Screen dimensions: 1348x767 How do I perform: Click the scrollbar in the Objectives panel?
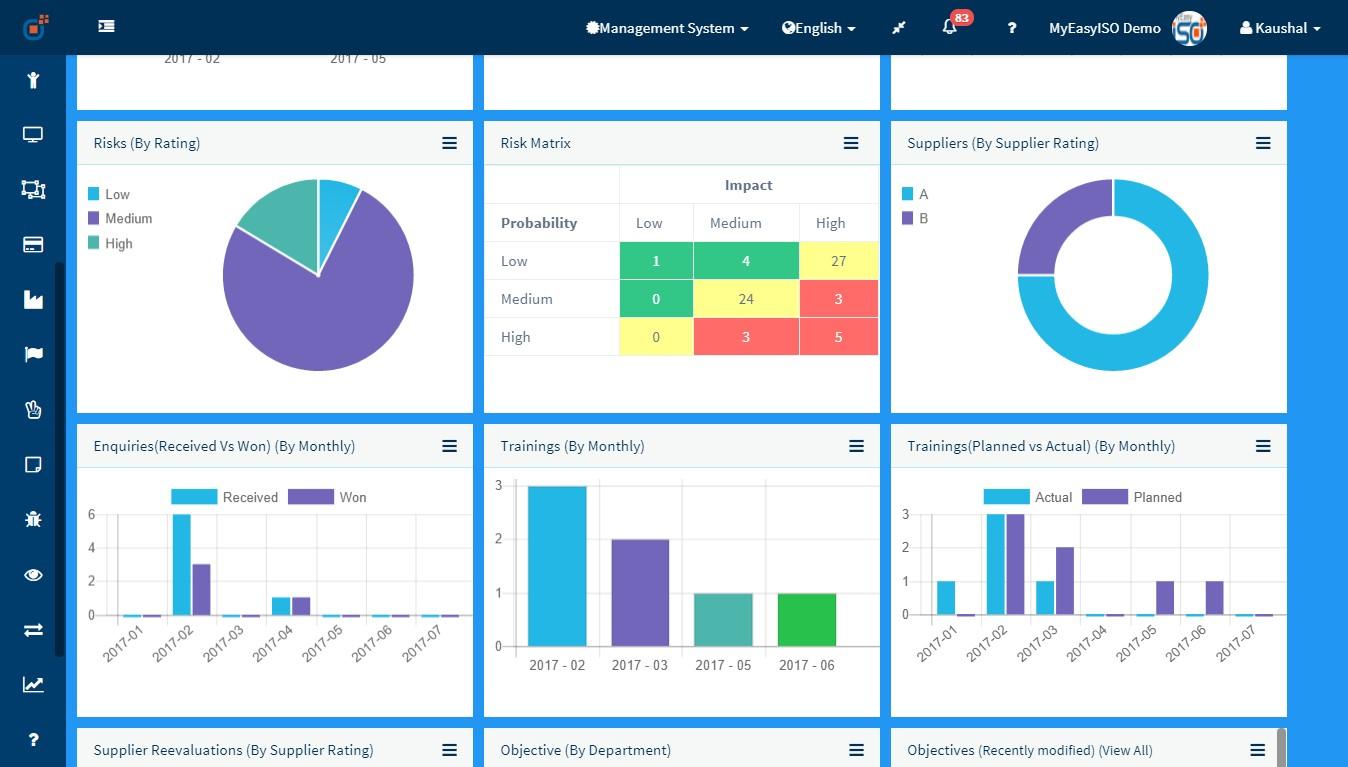(x=1282, y=748)
